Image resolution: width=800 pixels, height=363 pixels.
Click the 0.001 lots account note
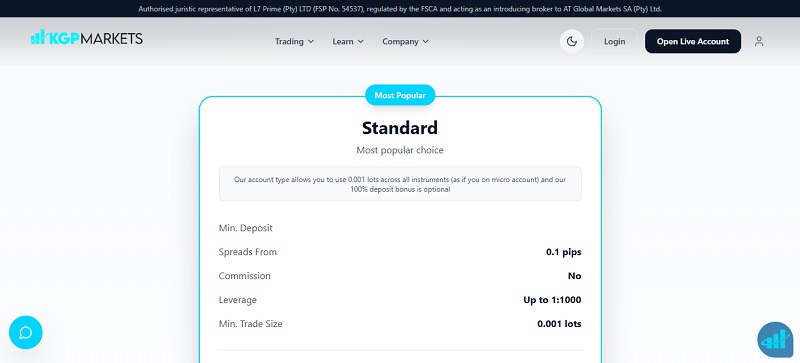[400, 184]
